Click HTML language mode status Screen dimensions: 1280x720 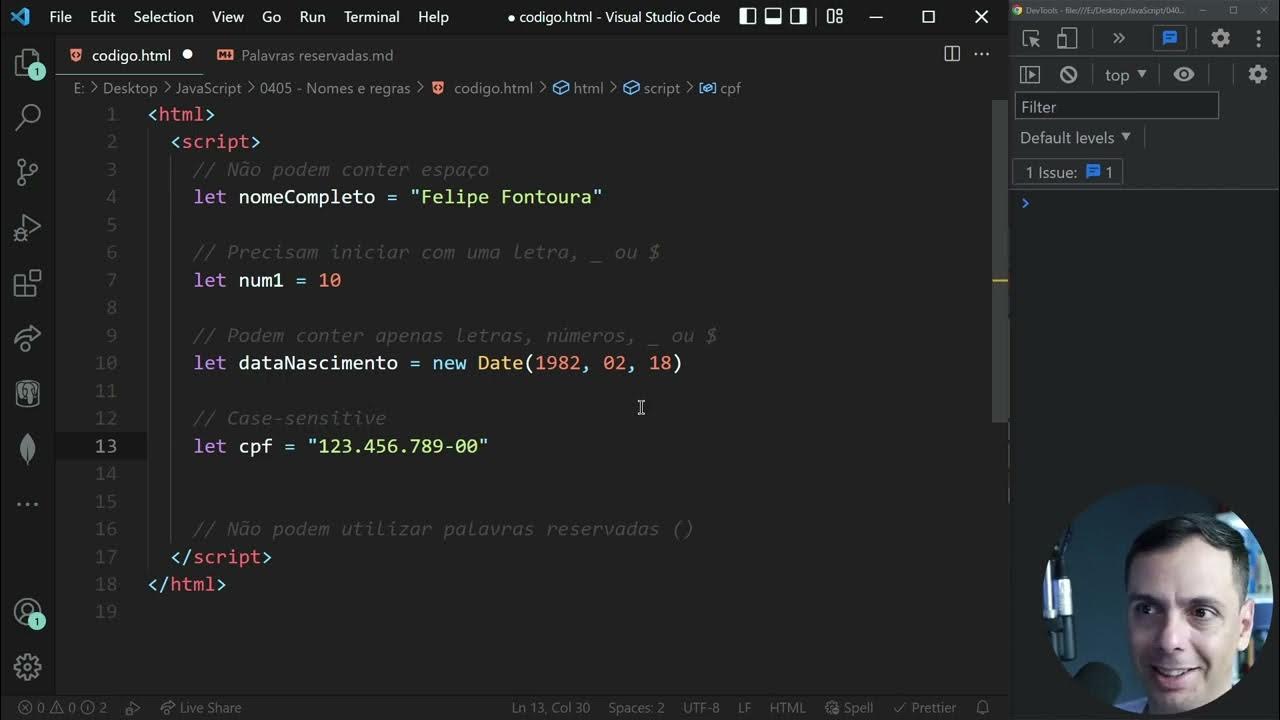tap(787, 707)
